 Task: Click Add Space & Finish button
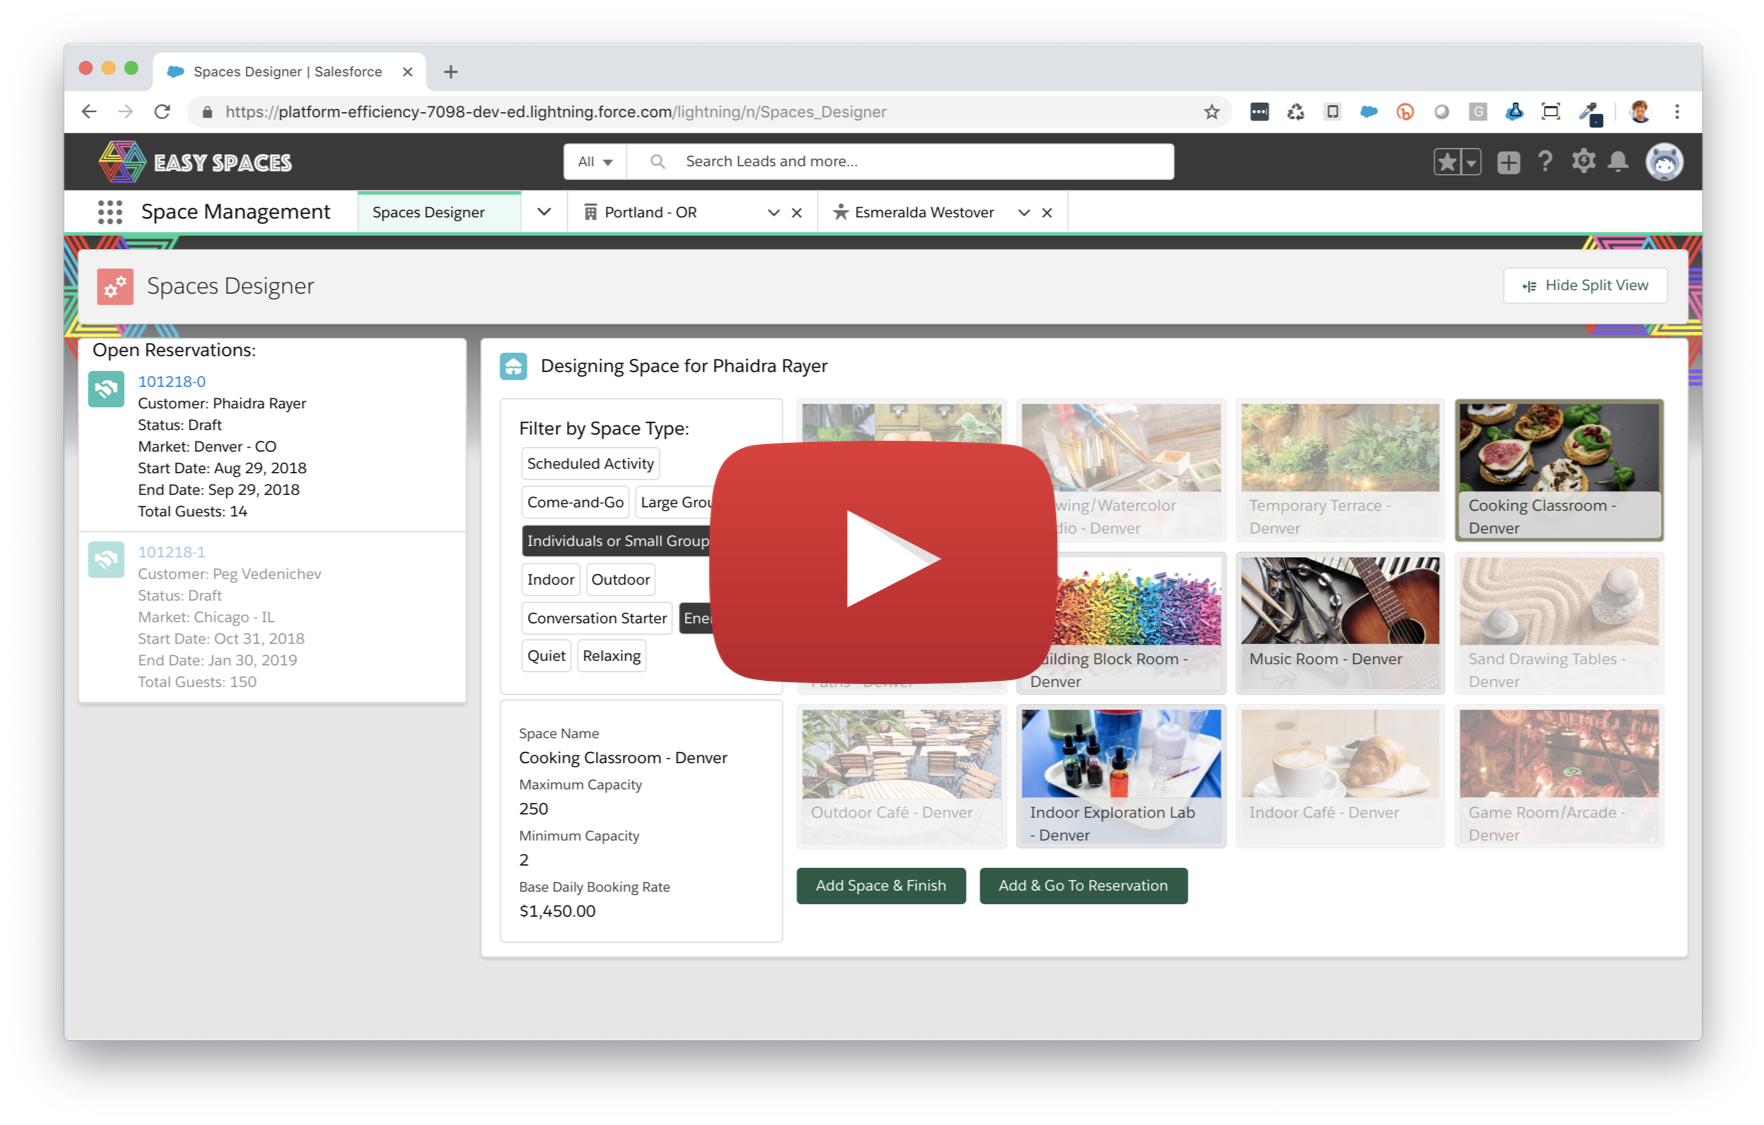(x=881, y=886)
